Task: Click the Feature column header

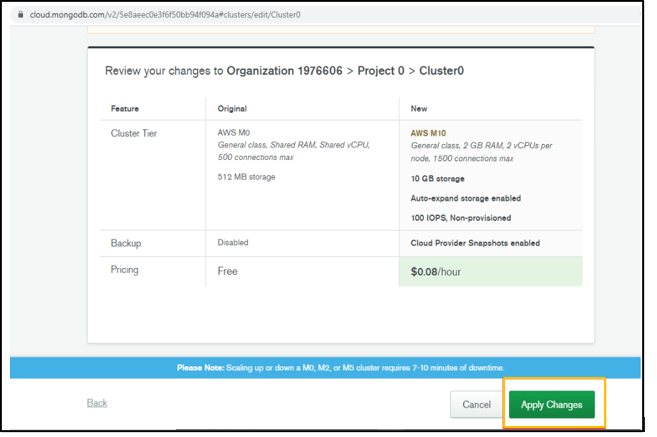Action: click(x=126, y=108)
